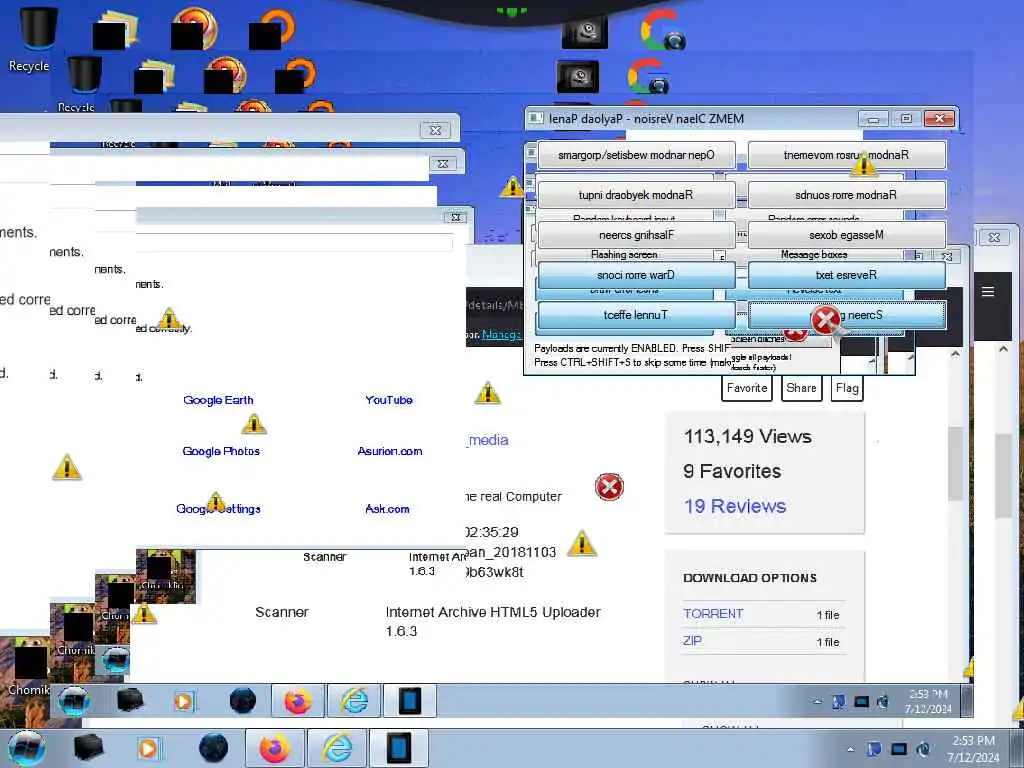Toggle the 'tupni draobyek modnaR' payload

[636, 195]
